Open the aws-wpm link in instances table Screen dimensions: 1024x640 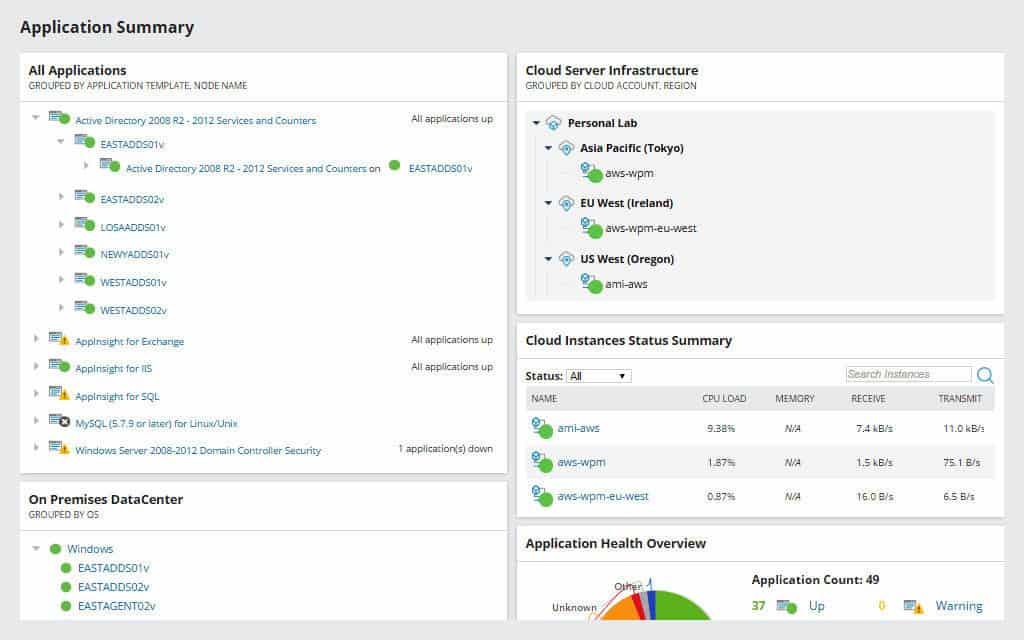click(581, 462)
